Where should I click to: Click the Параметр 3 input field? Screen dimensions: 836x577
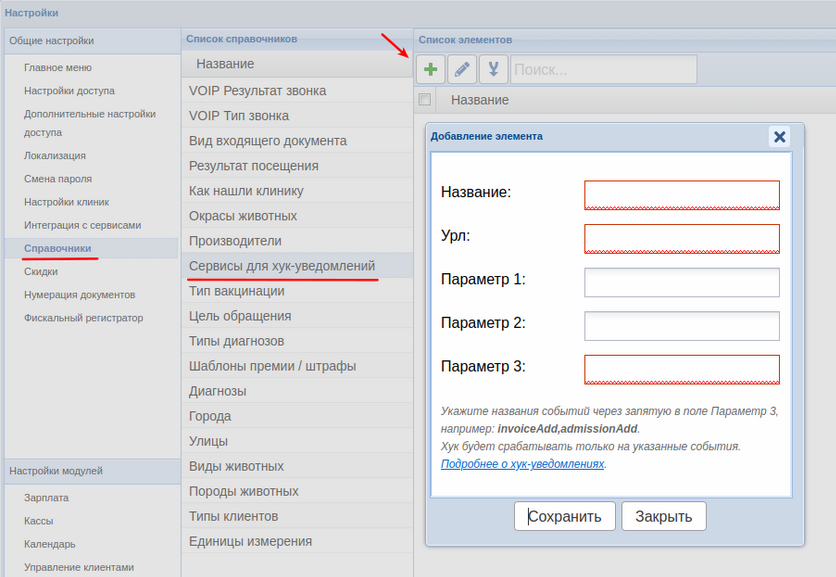coord(681,370)
